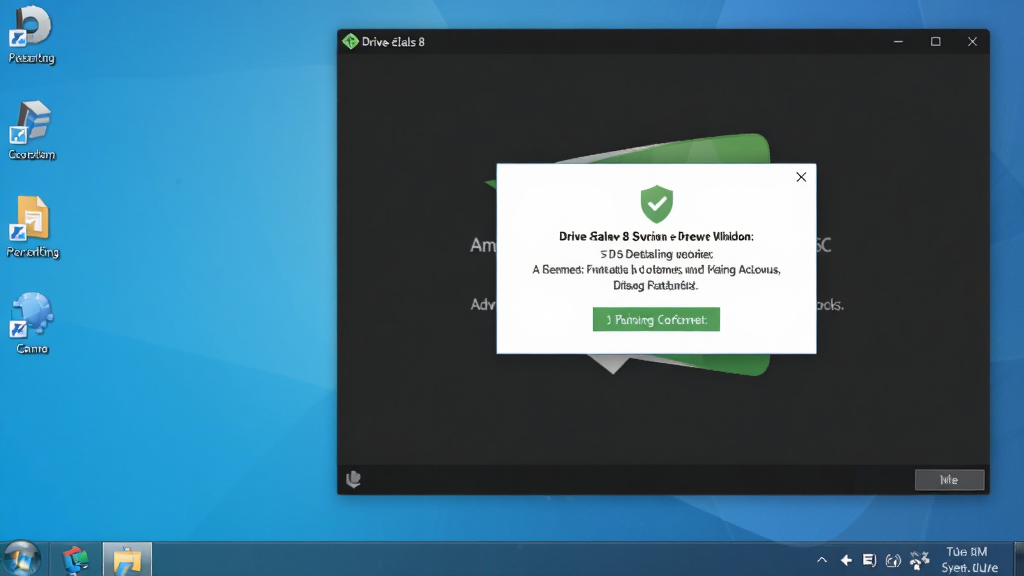This screenshot has width=1024, height=576.
Task: Show hidden tray icons chevron
Action: point(822,560)
